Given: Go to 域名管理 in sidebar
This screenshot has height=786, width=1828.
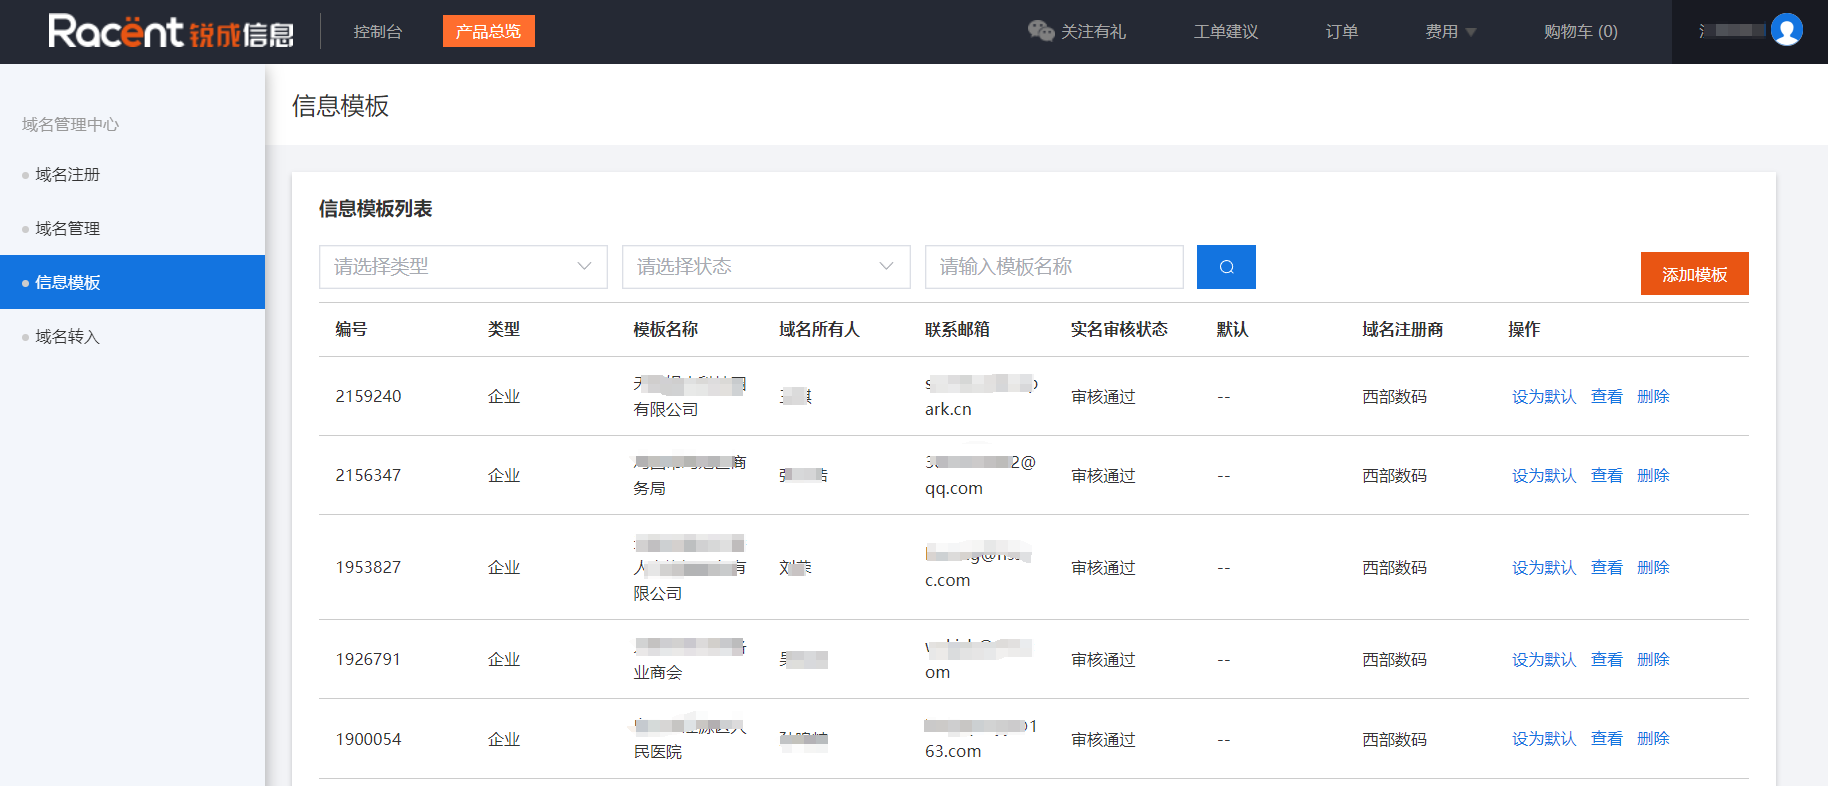Looking at the screenshot, I should point(68,228).
